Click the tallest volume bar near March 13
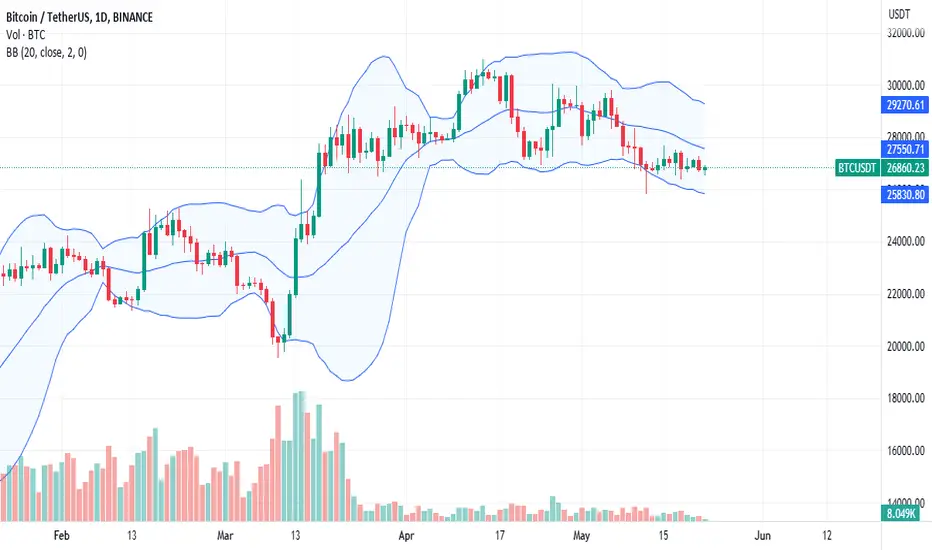This screenshot has height=550, width=932. click(301, 456)
